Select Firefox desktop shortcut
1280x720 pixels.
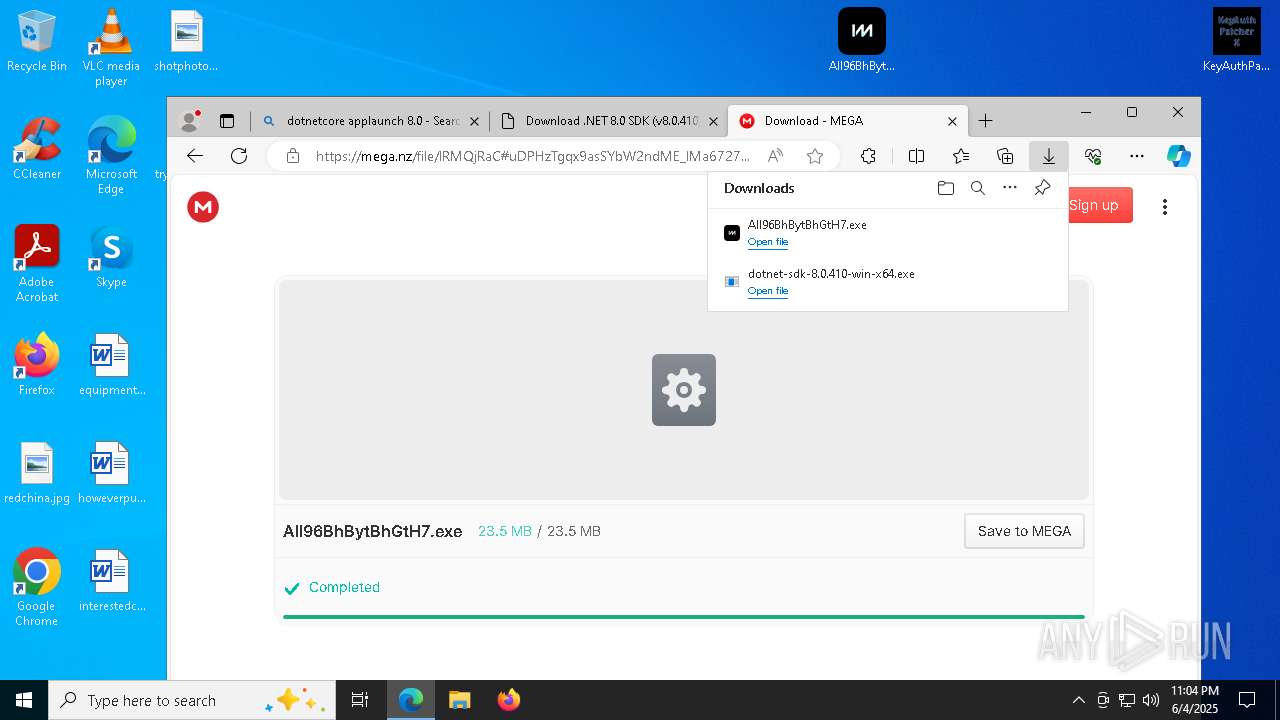tap(37, 364)
